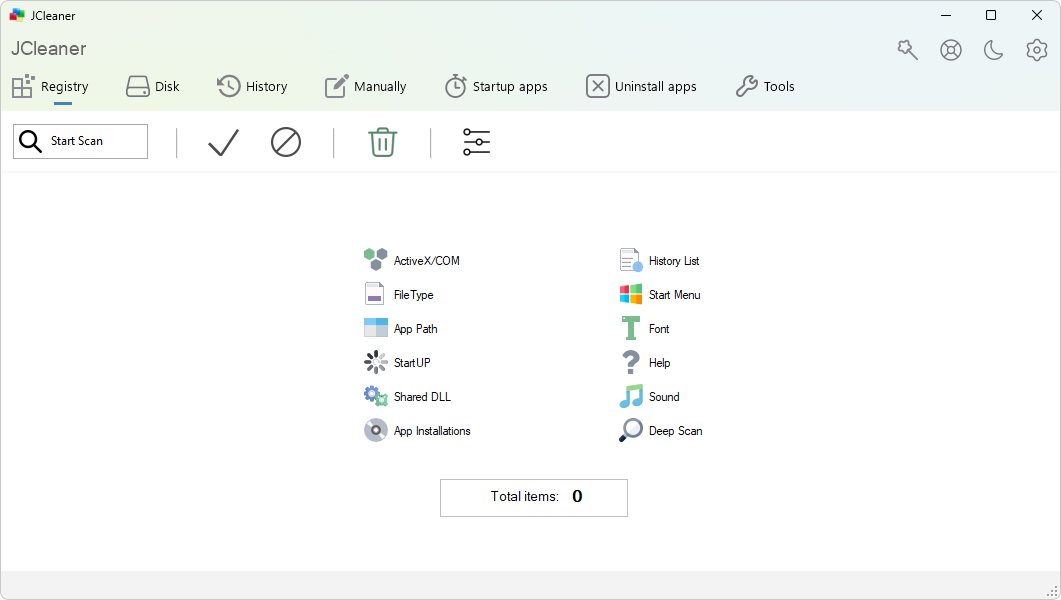Select the Shared DLL label

tap(422, 396)
